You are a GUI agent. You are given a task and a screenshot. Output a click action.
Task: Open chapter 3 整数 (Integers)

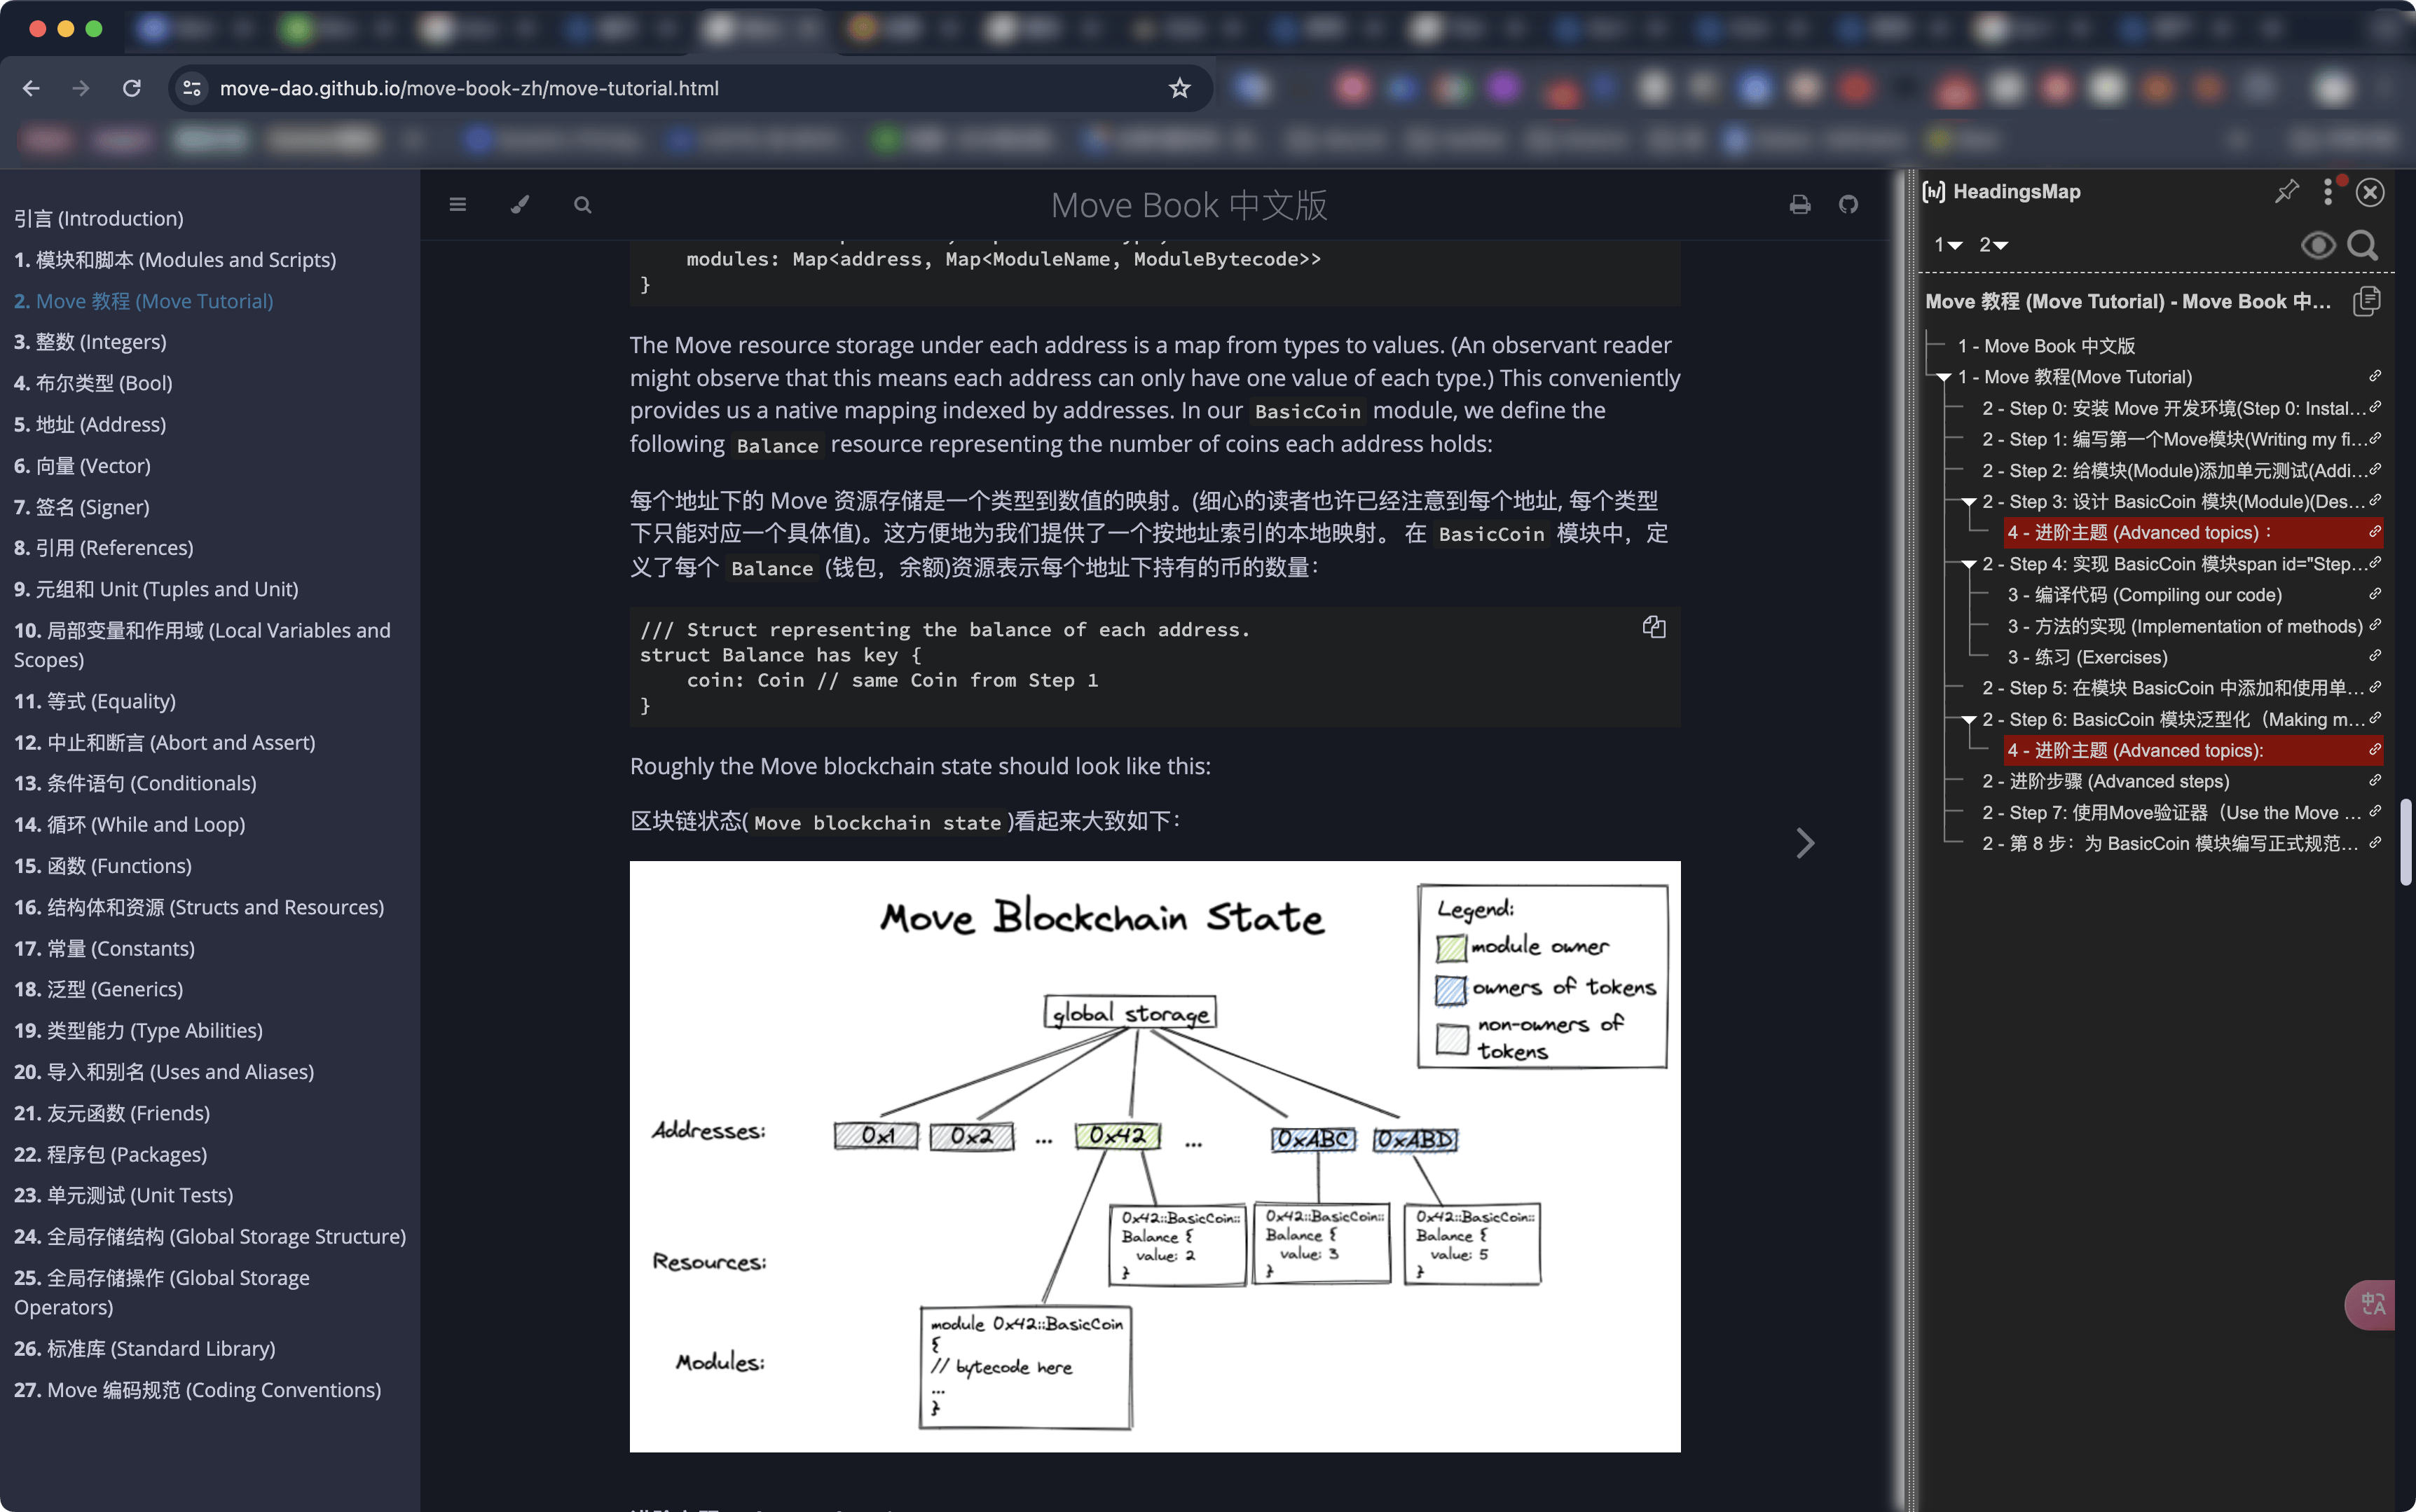pos(90,342)
